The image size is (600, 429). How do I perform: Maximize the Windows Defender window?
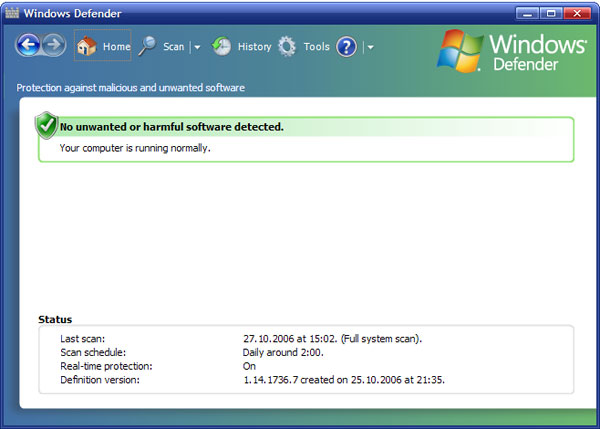[x=551, y=13]
